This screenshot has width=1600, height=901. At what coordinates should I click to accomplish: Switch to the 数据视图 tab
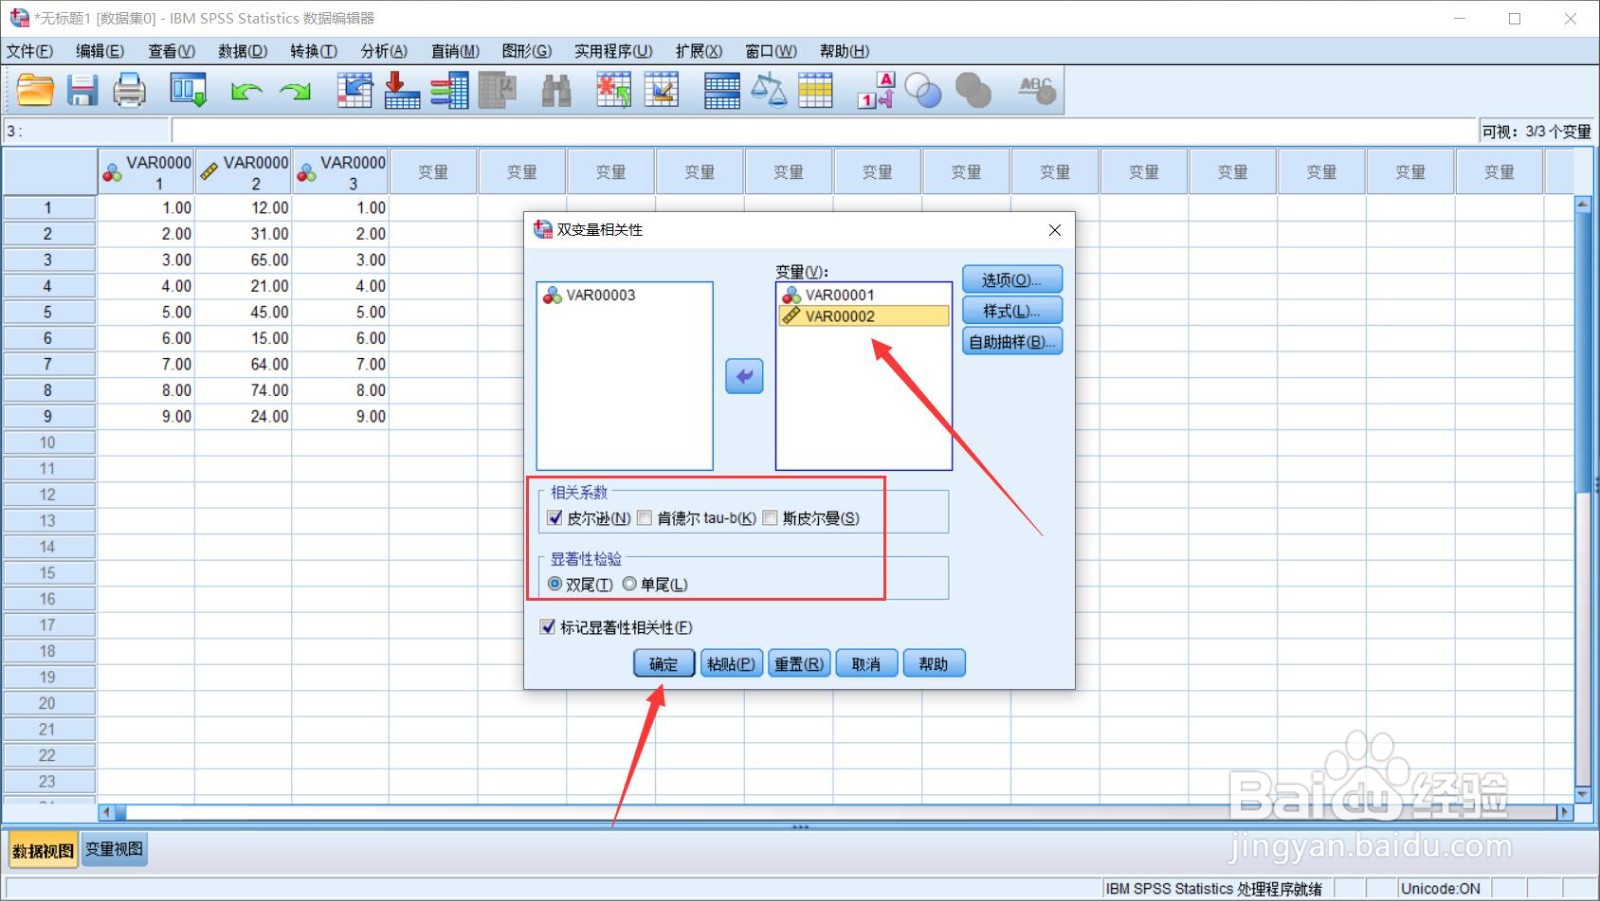43,851
